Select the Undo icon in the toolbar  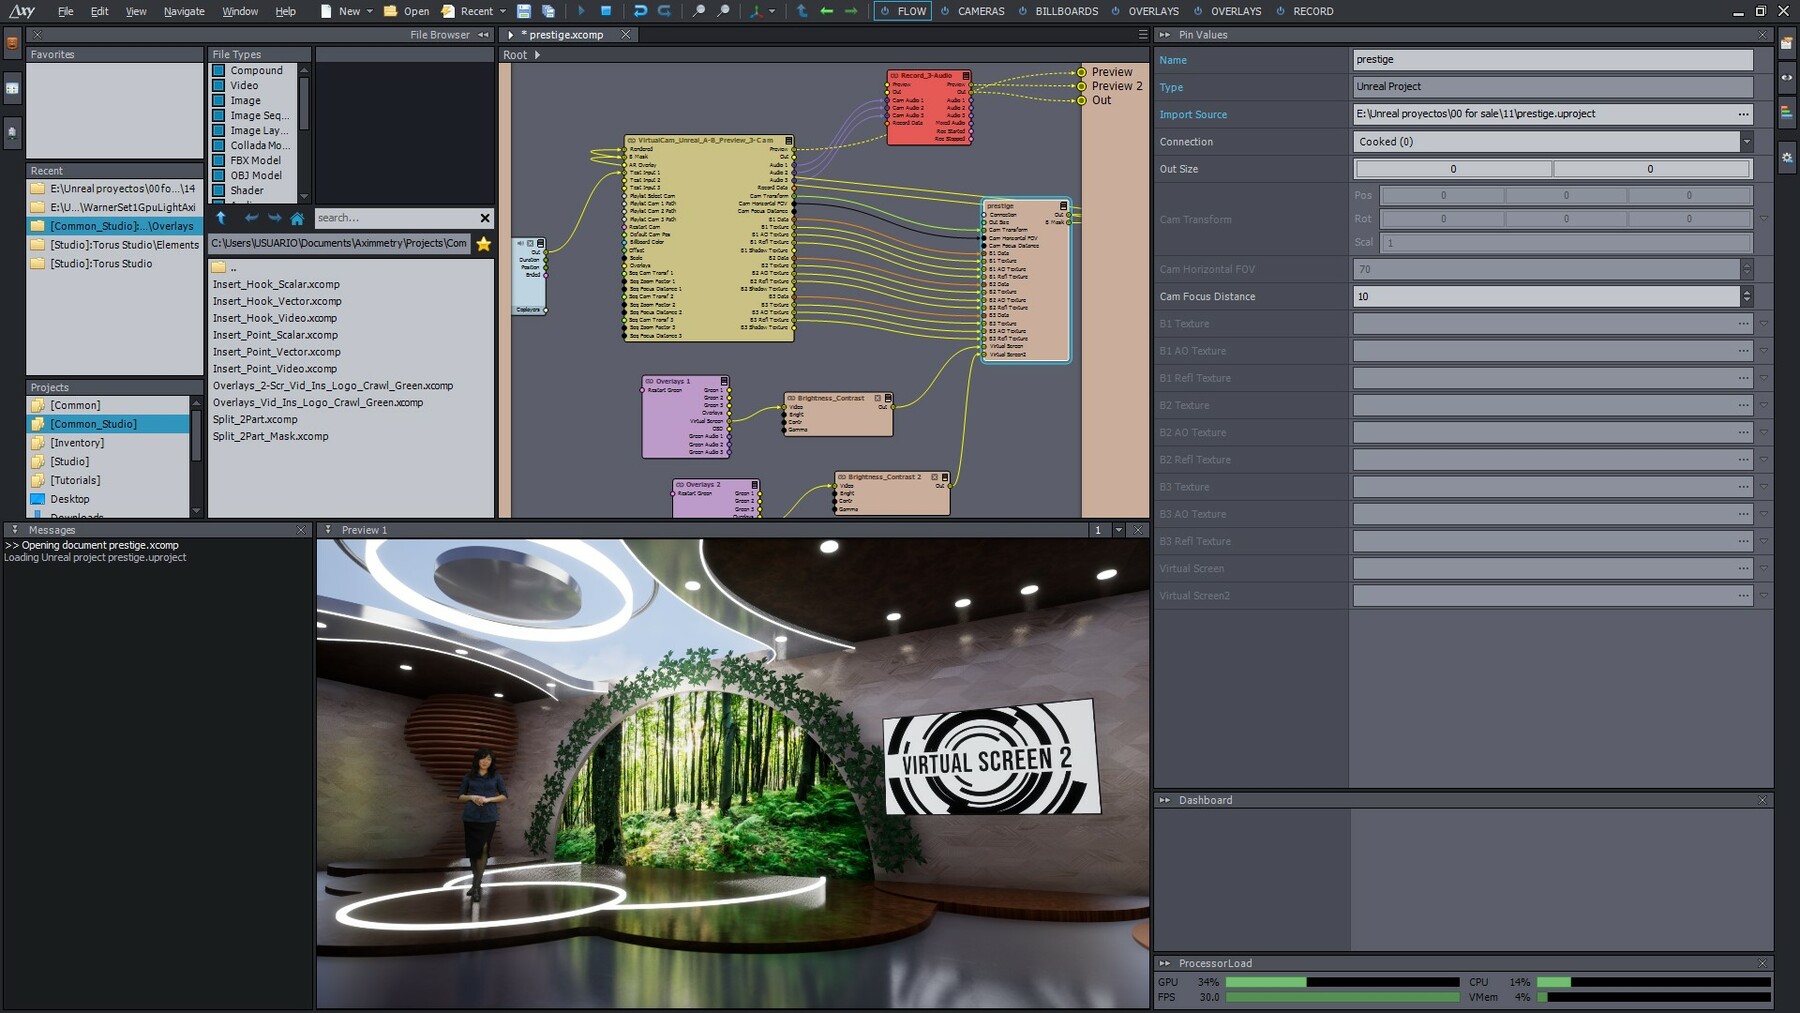coord(641,11)
